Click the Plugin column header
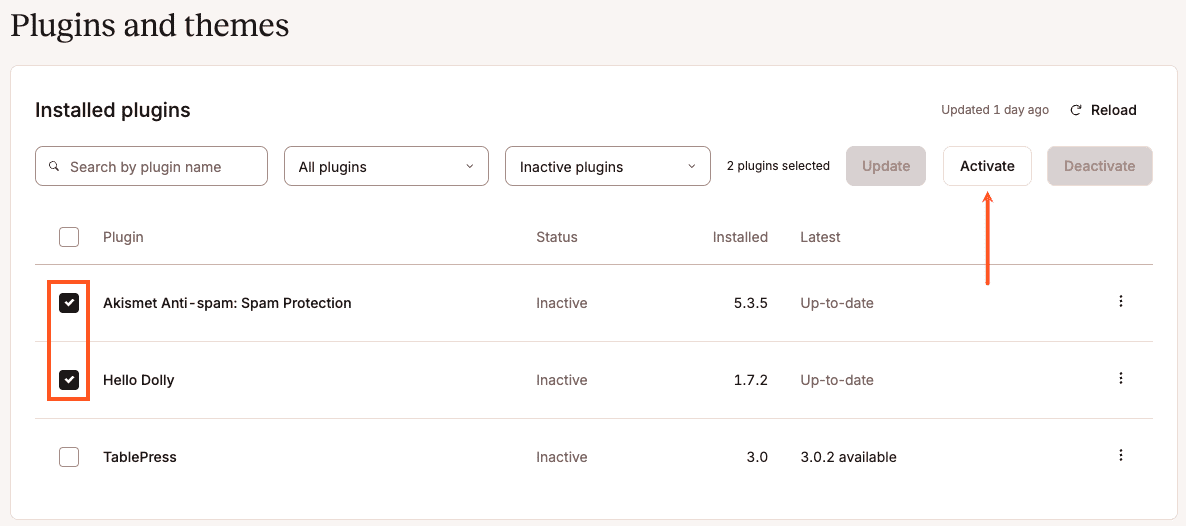 [x=123, y=237]
